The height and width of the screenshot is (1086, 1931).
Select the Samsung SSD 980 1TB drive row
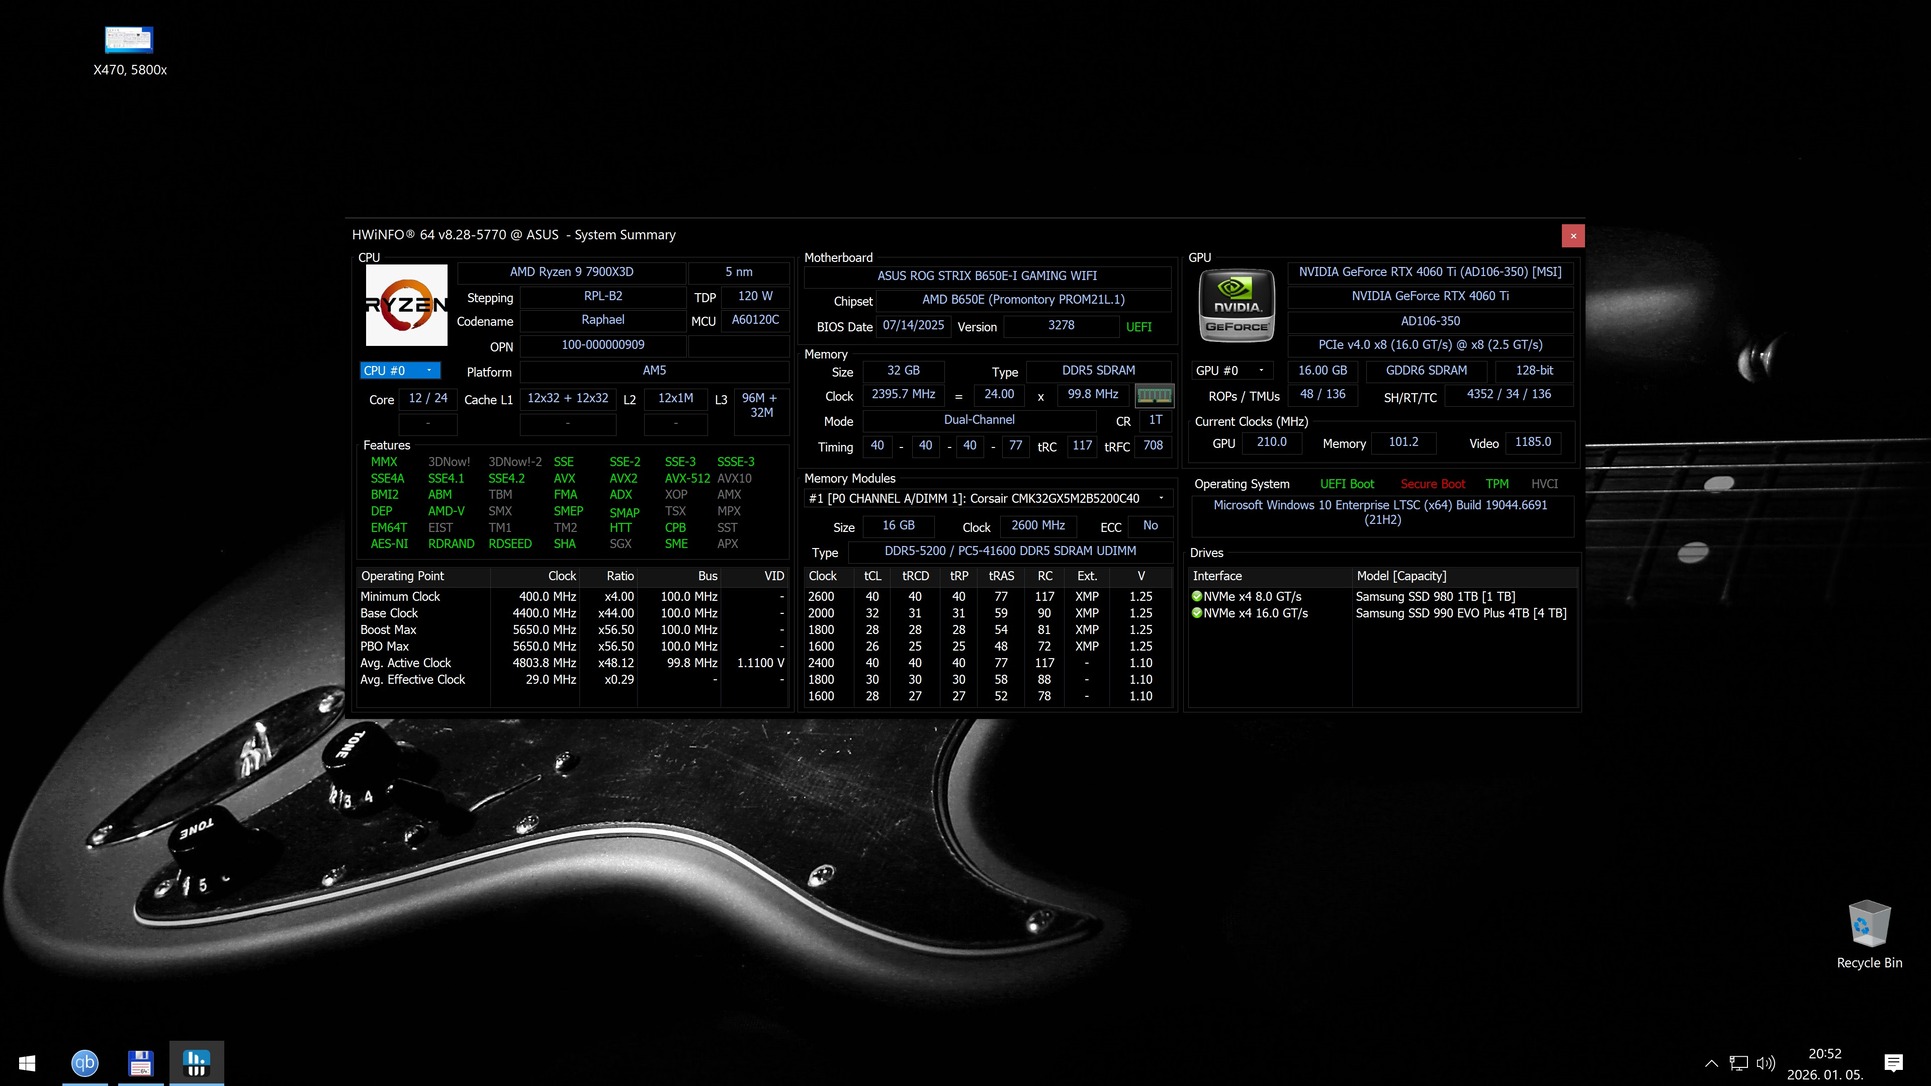point(1434,597)
